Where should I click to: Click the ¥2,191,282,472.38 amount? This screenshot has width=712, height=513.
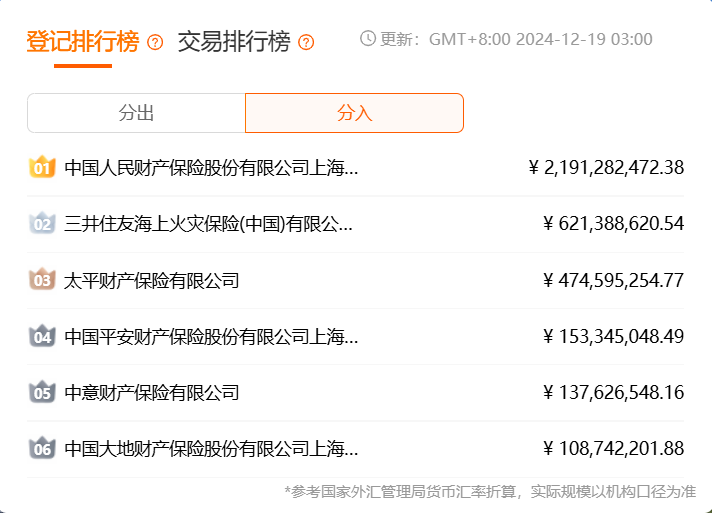(x=606, y=168)
